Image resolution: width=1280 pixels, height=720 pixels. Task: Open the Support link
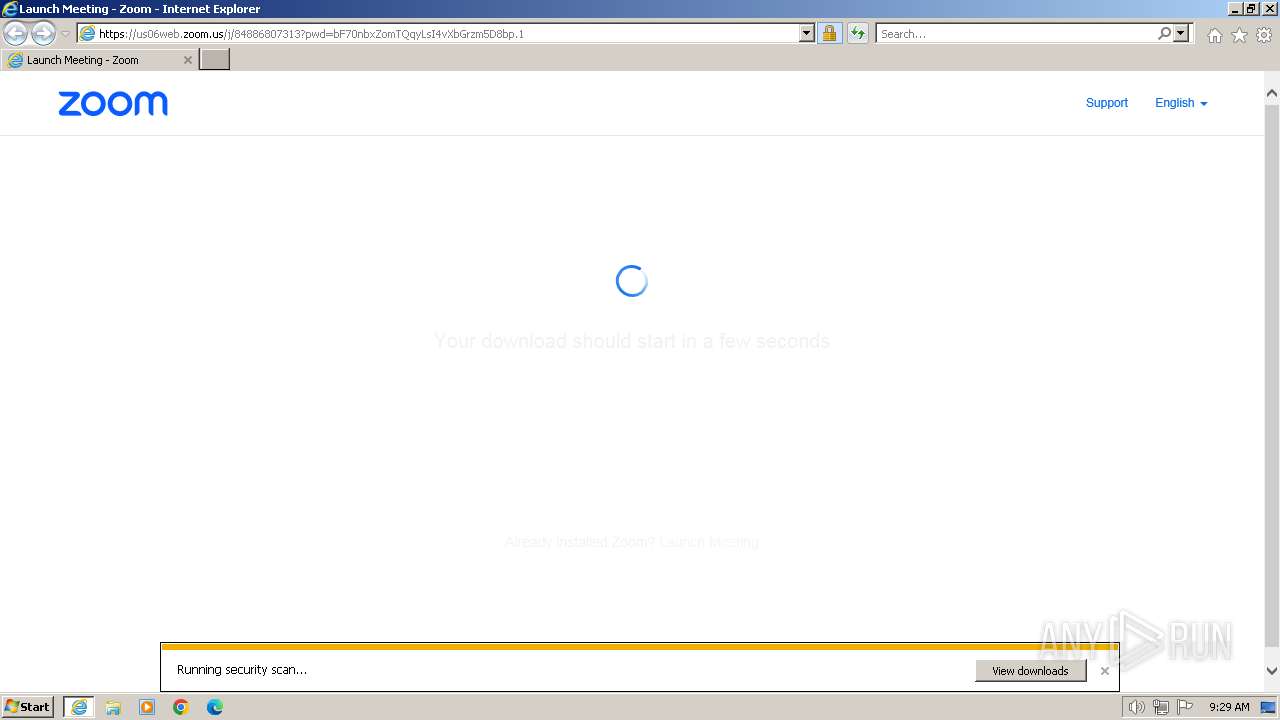1106,103
